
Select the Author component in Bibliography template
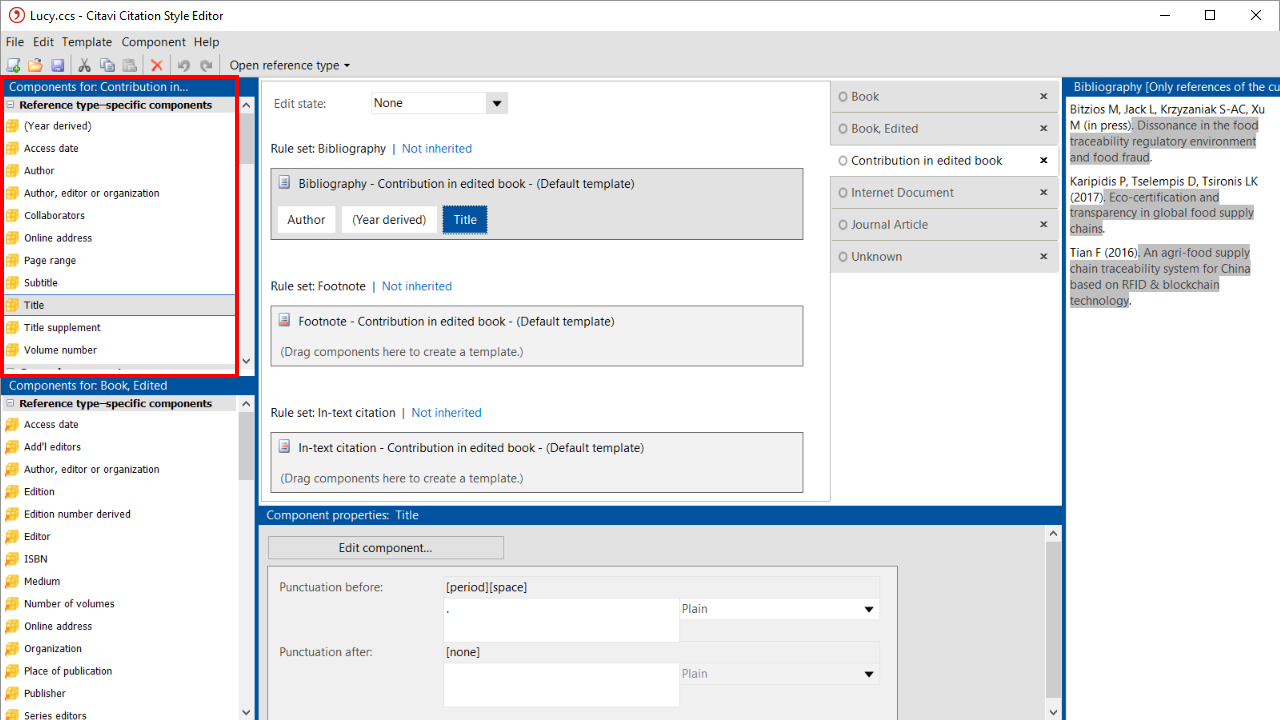coord(306,220)
